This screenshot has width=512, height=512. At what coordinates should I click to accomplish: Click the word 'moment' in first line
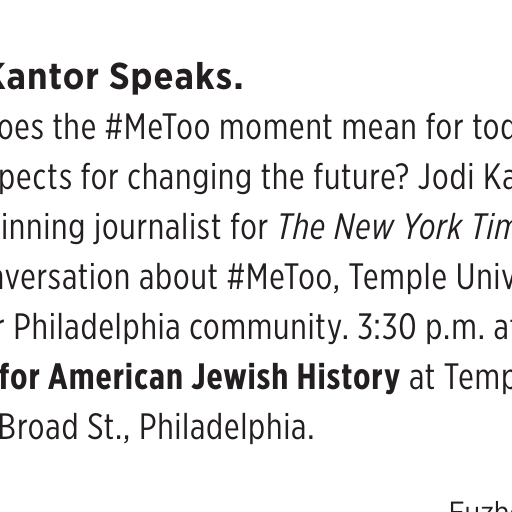click(x=276, y=128)
